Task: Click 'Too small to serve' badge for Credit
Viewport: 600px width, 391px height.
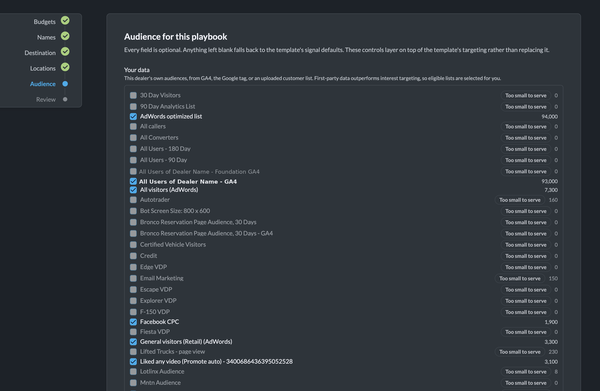Action: [x=526, y=256]
